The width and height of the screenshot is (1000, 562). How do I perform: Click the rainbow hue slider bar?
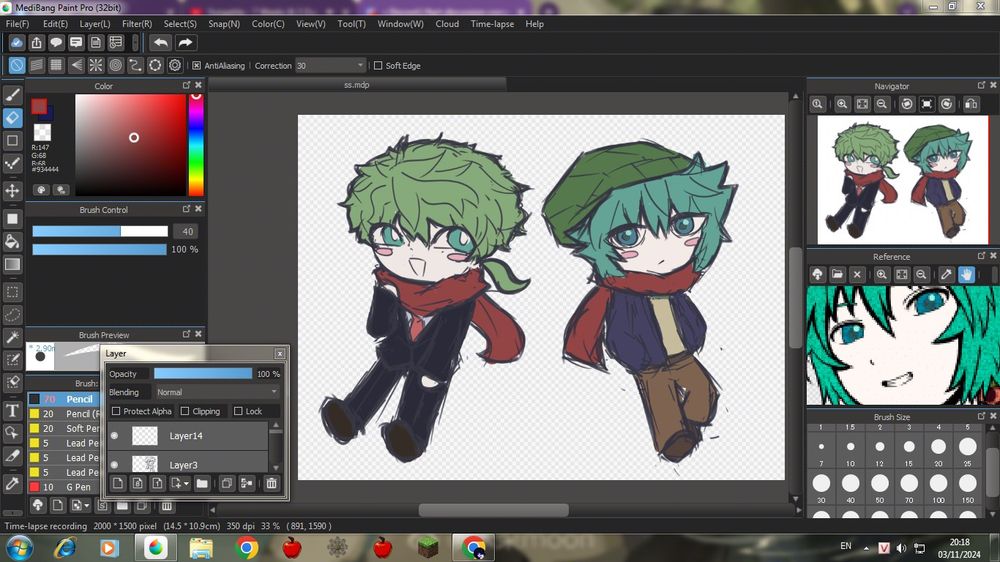pyautogui.click(x=196, y=146)
